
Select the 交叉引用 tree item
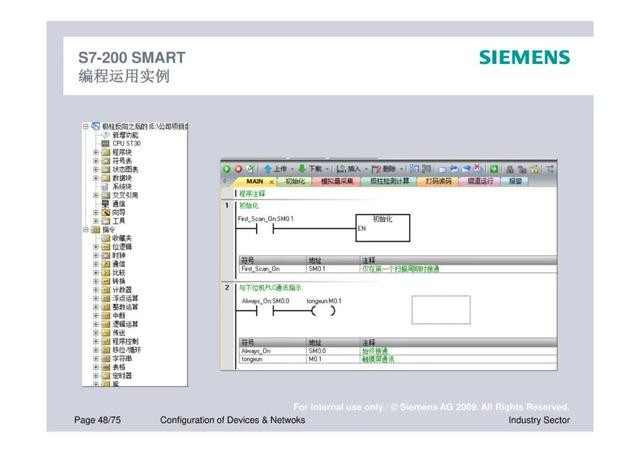pyautogui.click(x=125, y=195)
